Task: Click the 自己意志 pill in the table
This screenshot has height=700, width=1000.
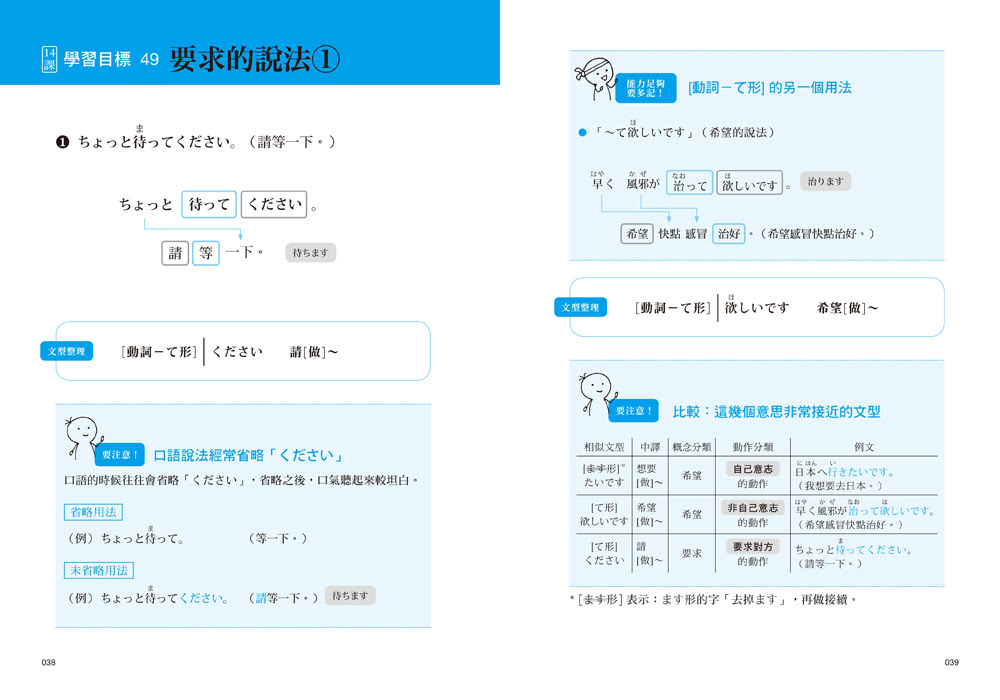Action: [752, 469]
